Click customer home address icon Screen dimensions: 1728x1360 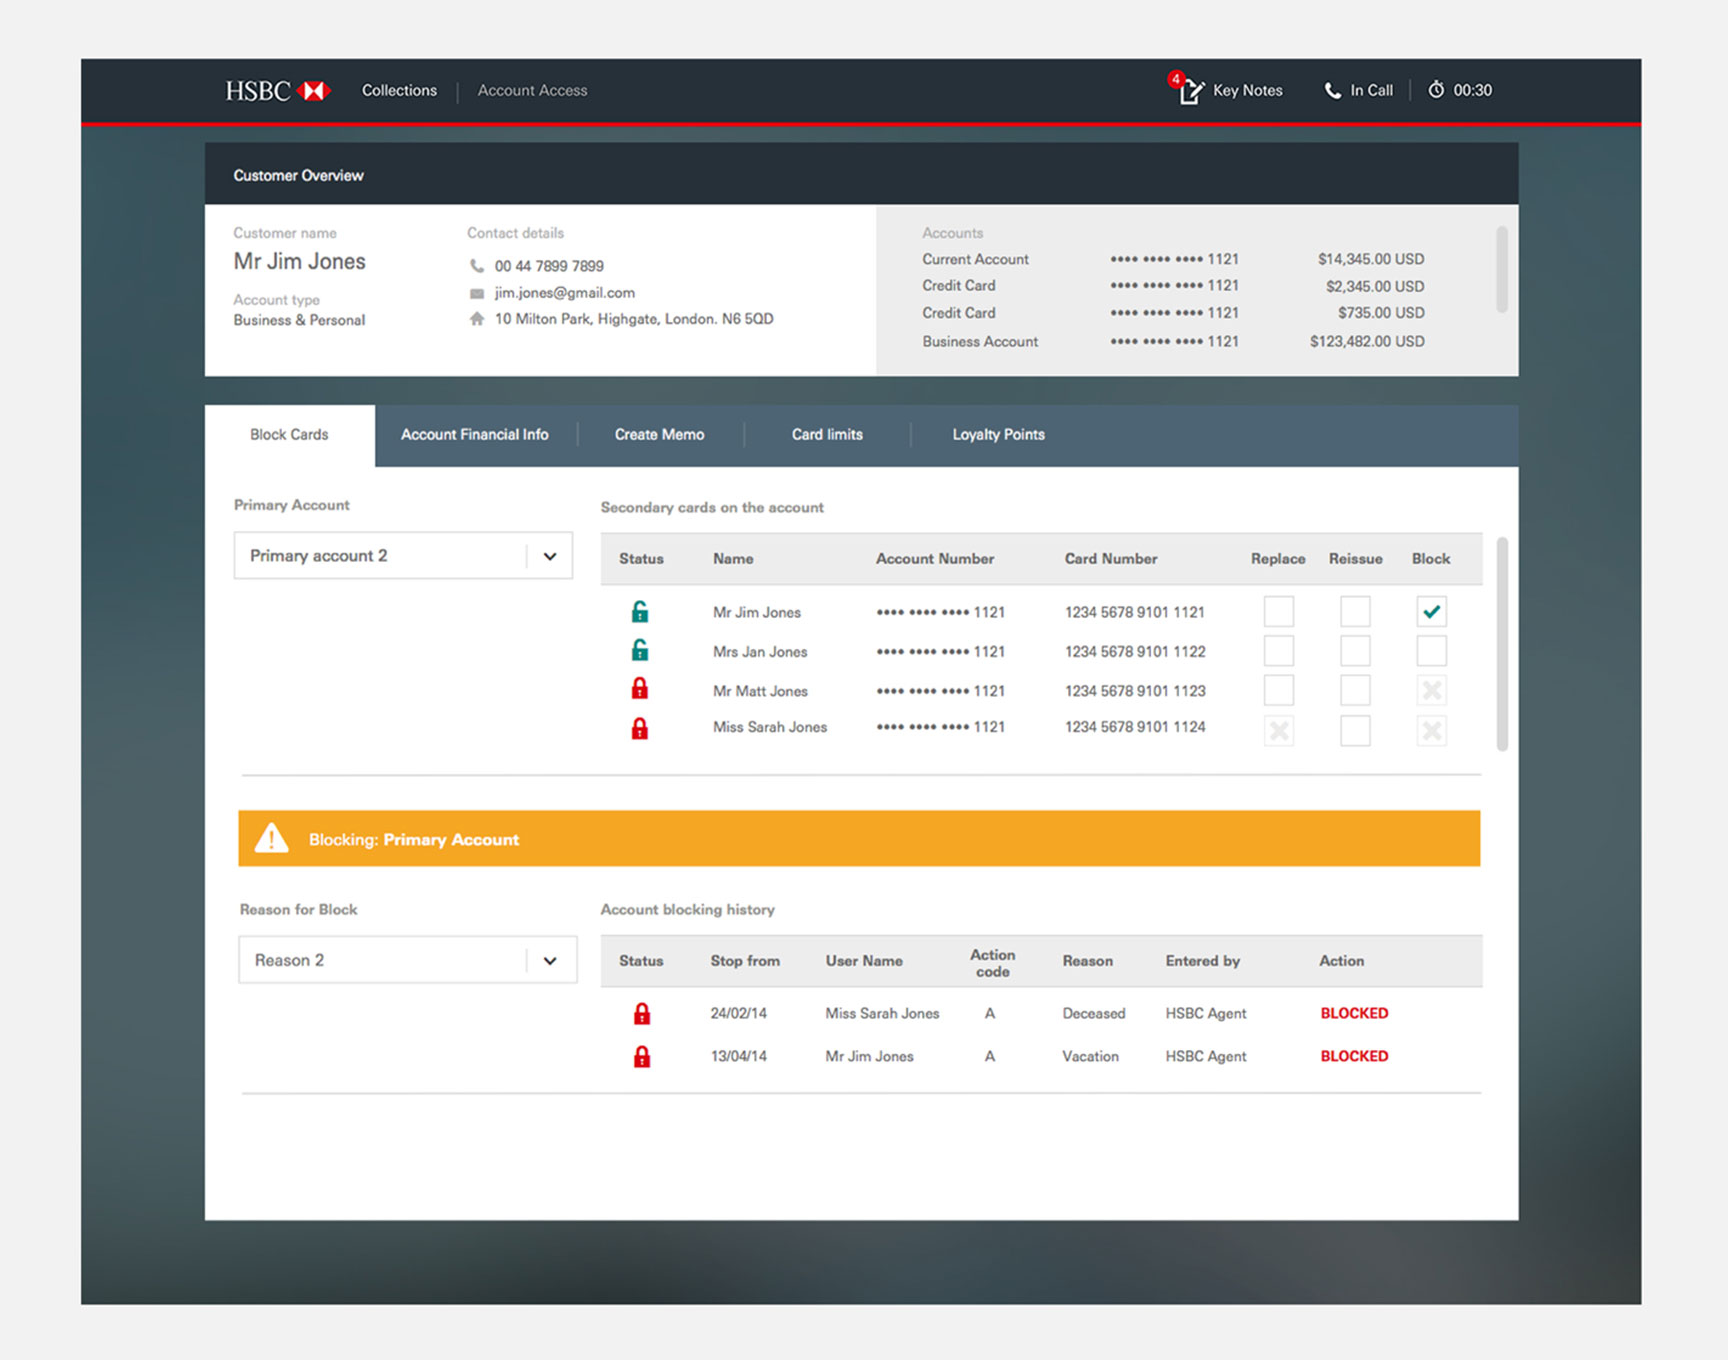[477, 319]
